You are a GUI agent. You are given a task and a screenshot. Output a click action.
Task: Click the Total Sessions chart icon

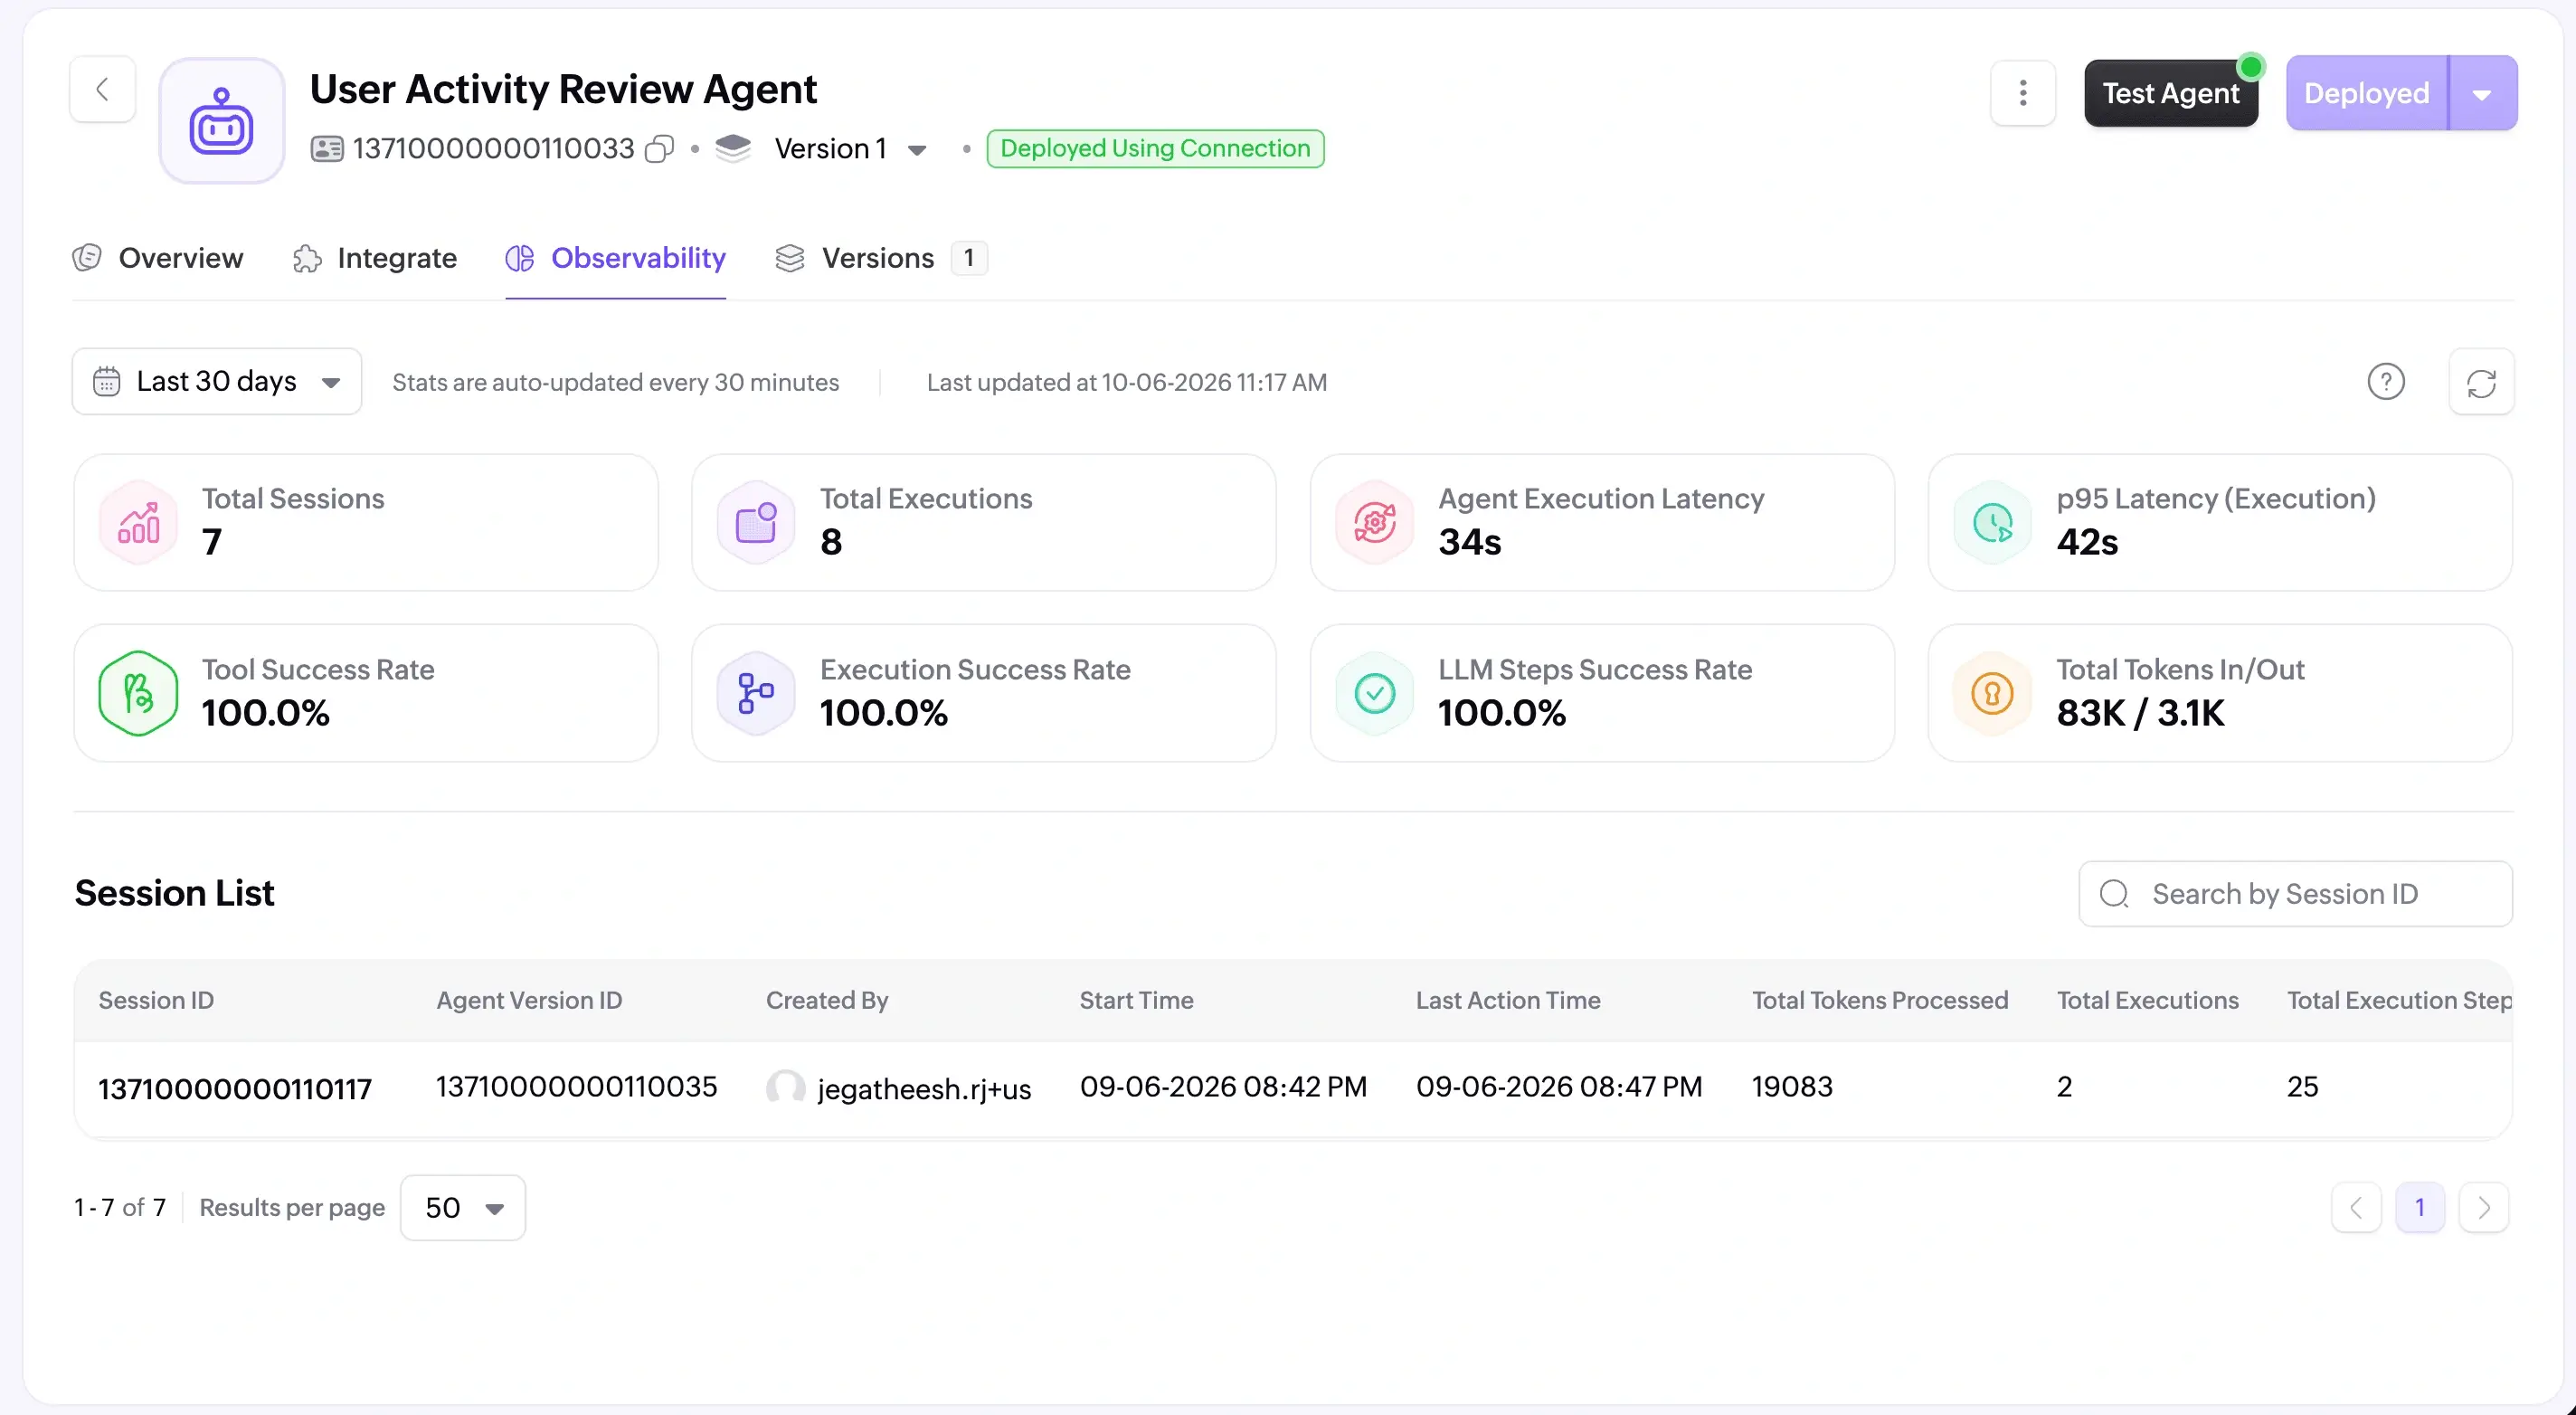click(139, 522)
